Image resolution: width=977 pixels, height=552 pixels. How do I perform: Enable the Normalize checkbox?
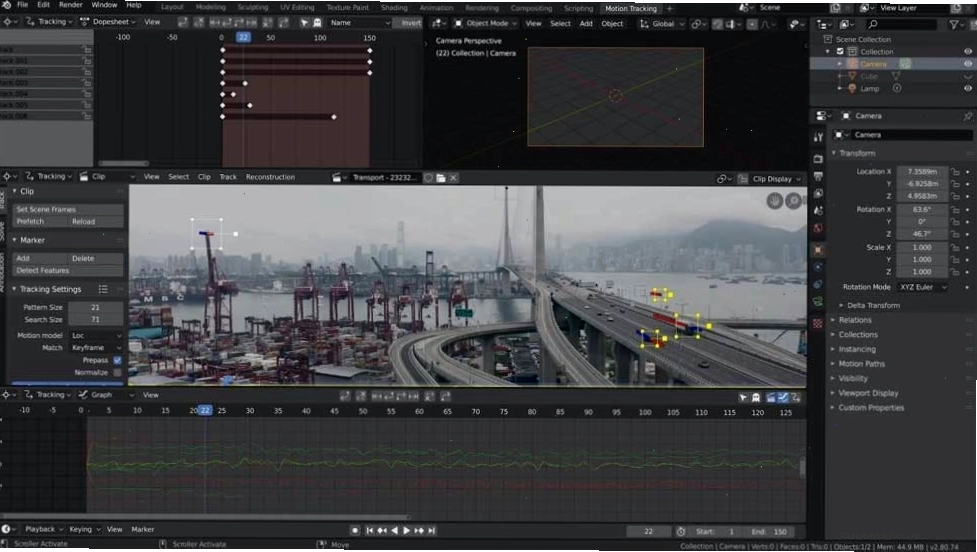click(117, 373)
